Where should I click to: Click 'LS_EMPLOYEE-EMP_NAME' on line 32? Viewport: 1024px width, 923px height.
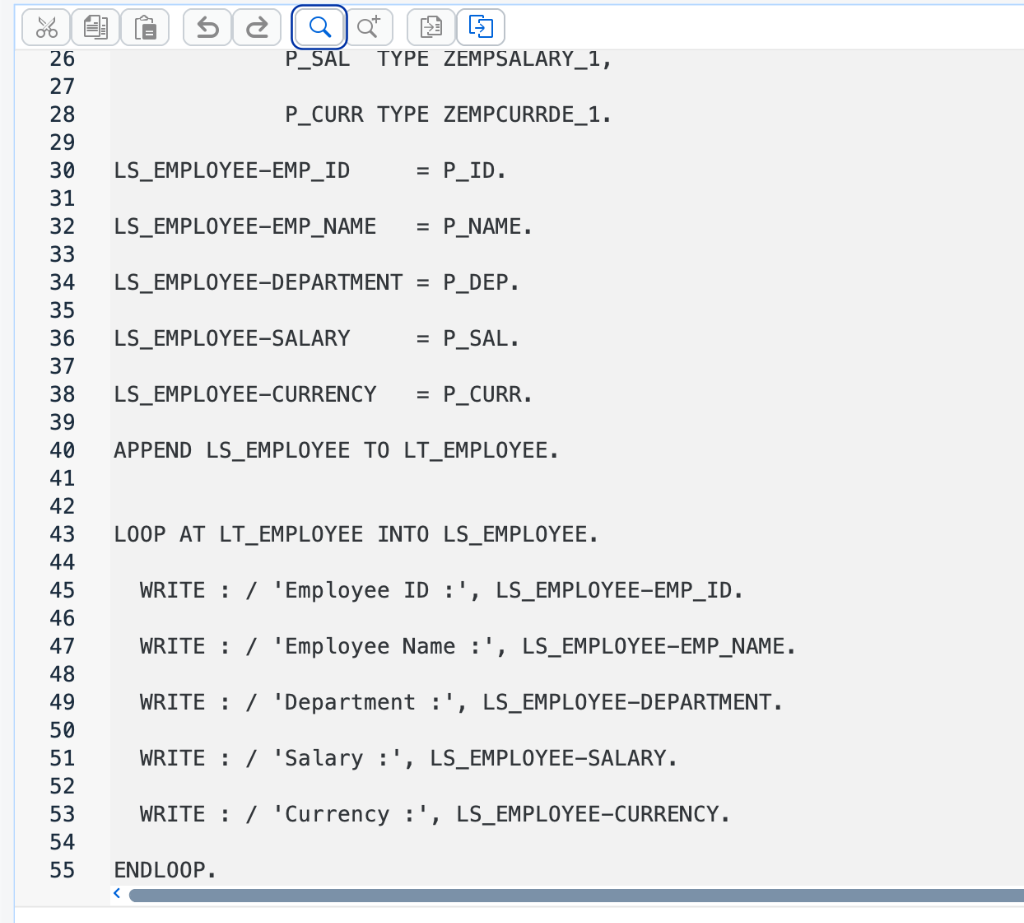[x=245, y=227]
